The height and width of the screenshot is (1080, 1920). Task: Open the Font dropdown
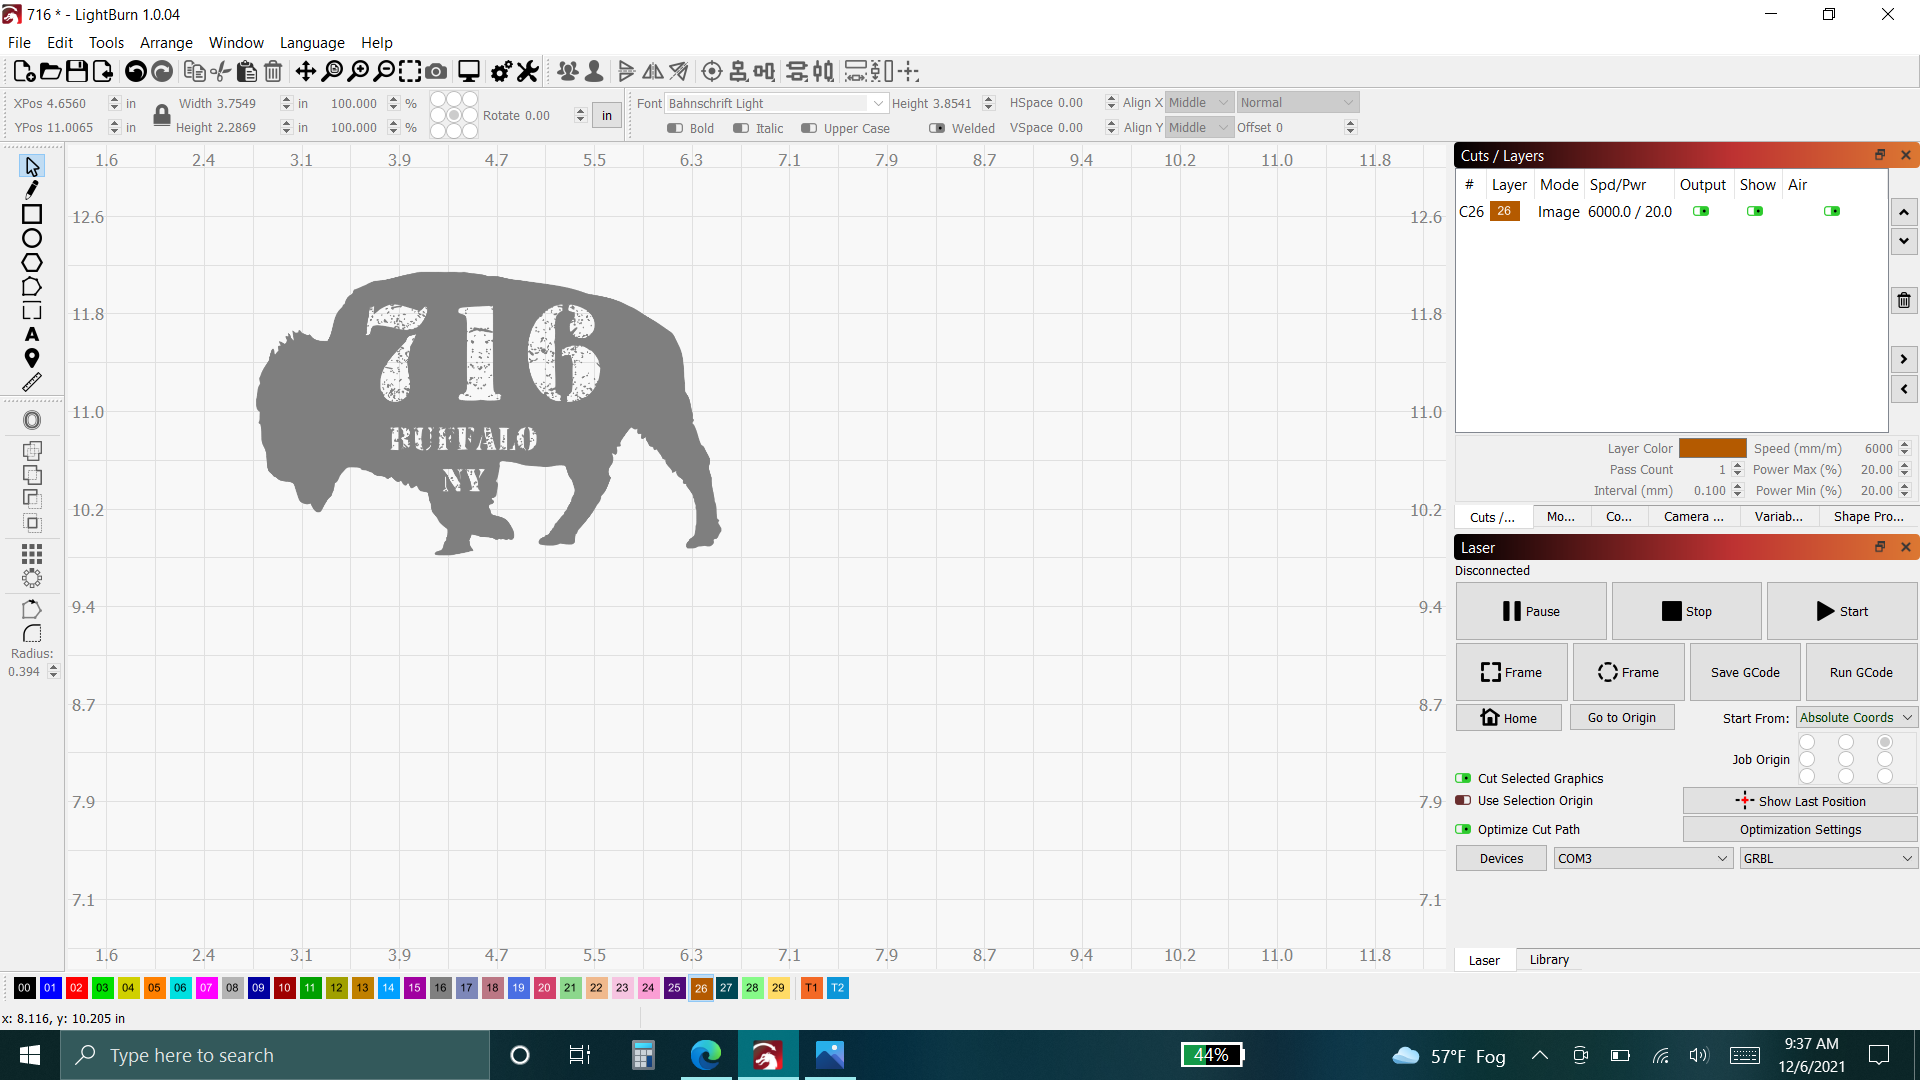(x=776, y=103)
